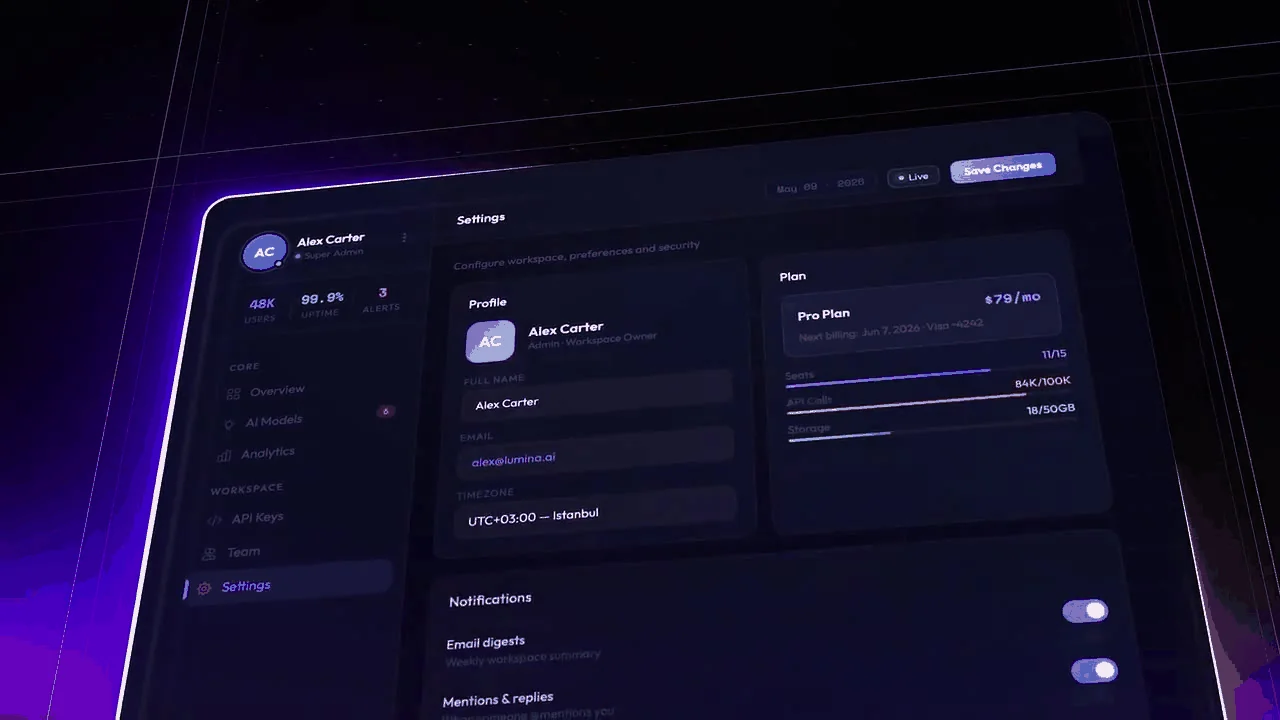Click the 48K users stat

click(261, 309)
